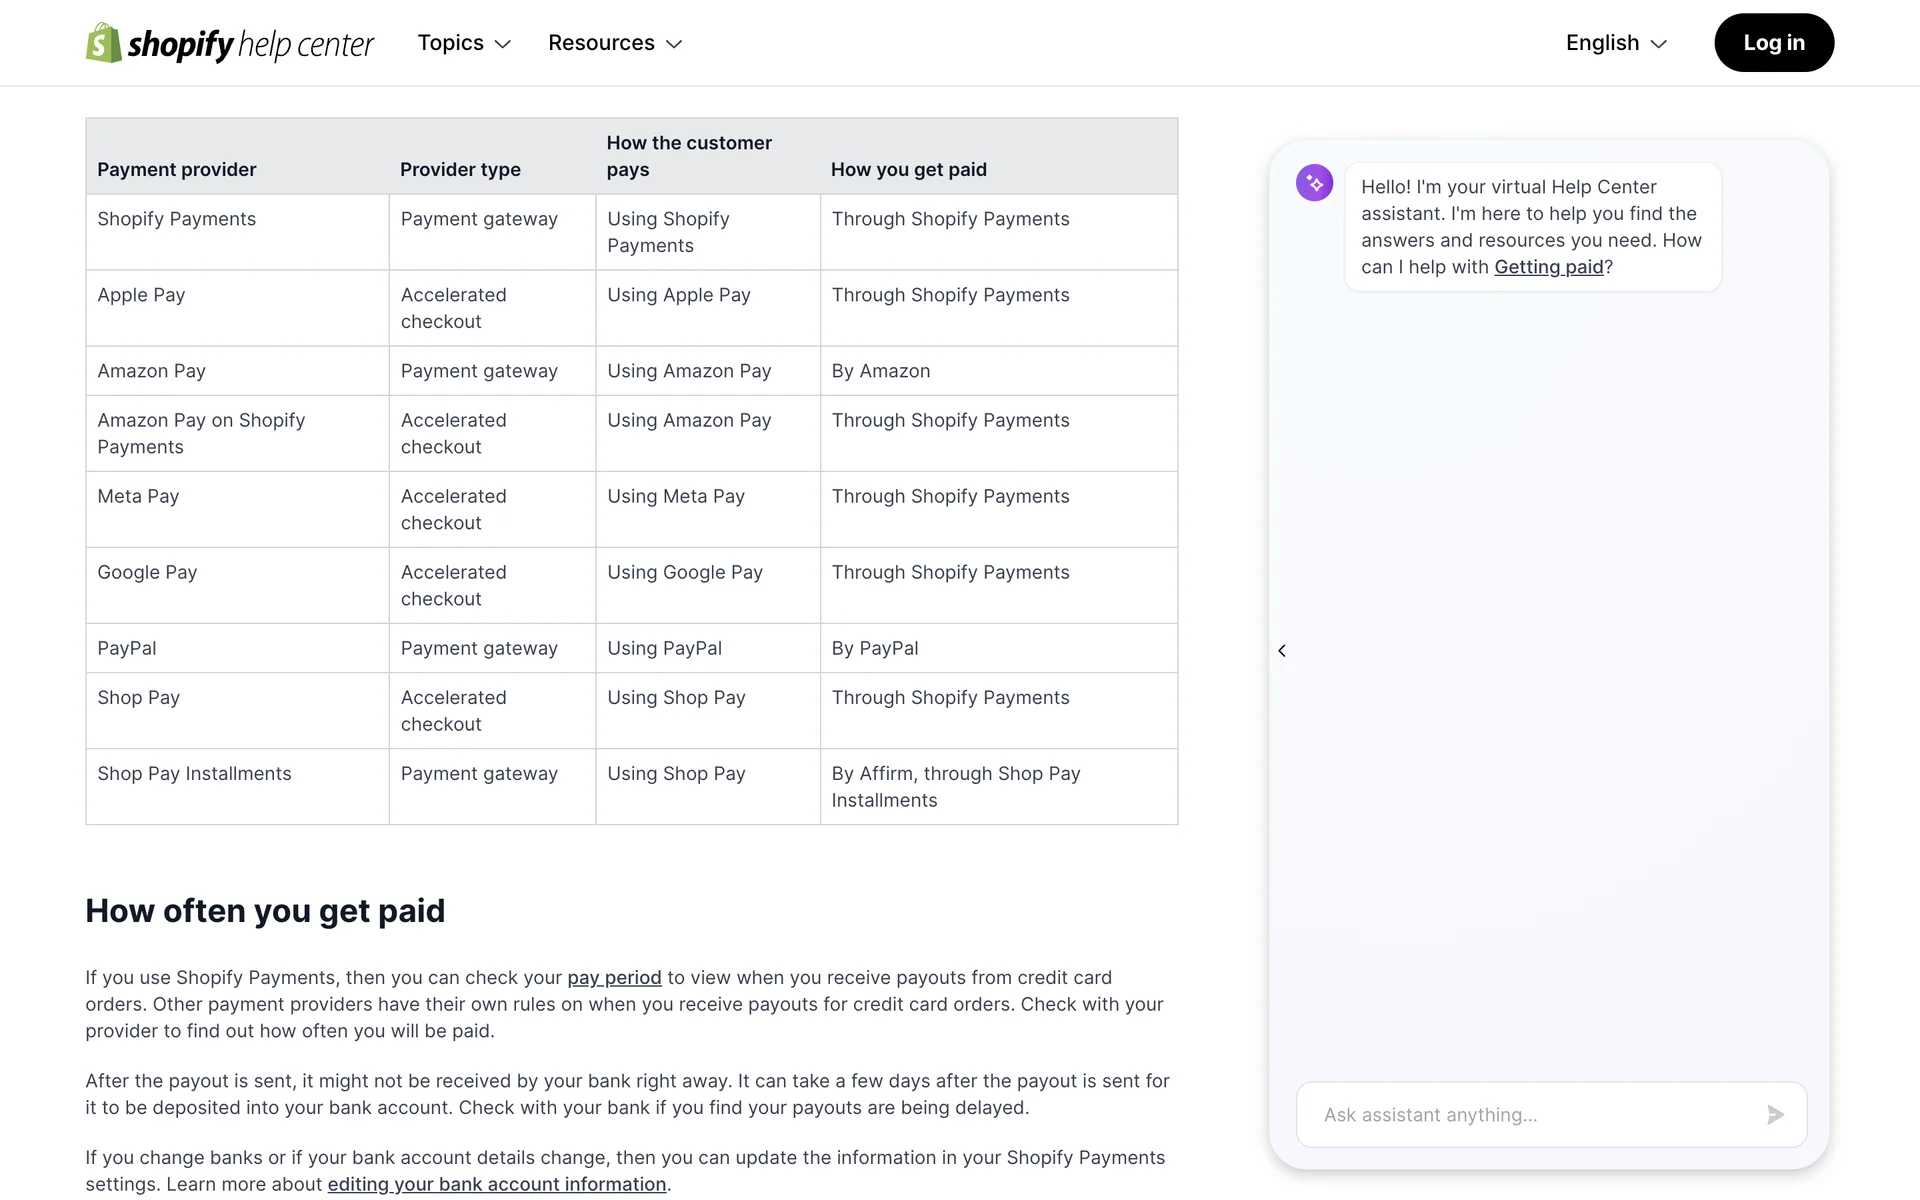
Task: Click the purple assistant sparkle avatar
Action: pyautogui.click(x=1314, y=183)
